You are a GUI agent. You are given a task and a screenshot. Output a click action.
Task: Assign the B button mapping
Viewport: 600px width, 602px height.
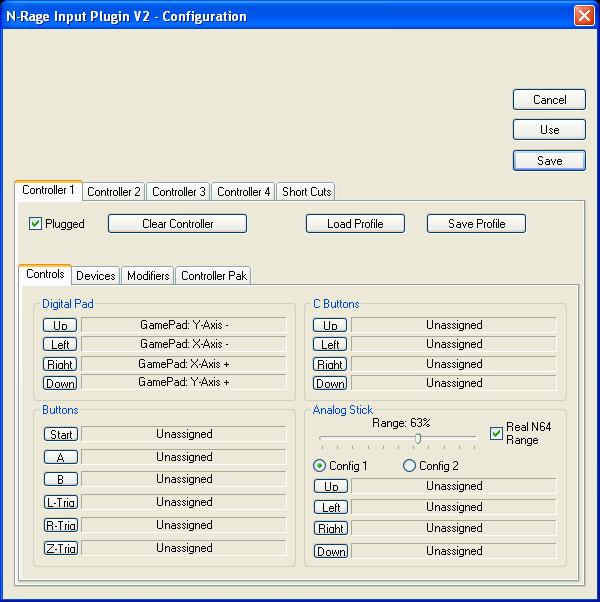(61, 479)
